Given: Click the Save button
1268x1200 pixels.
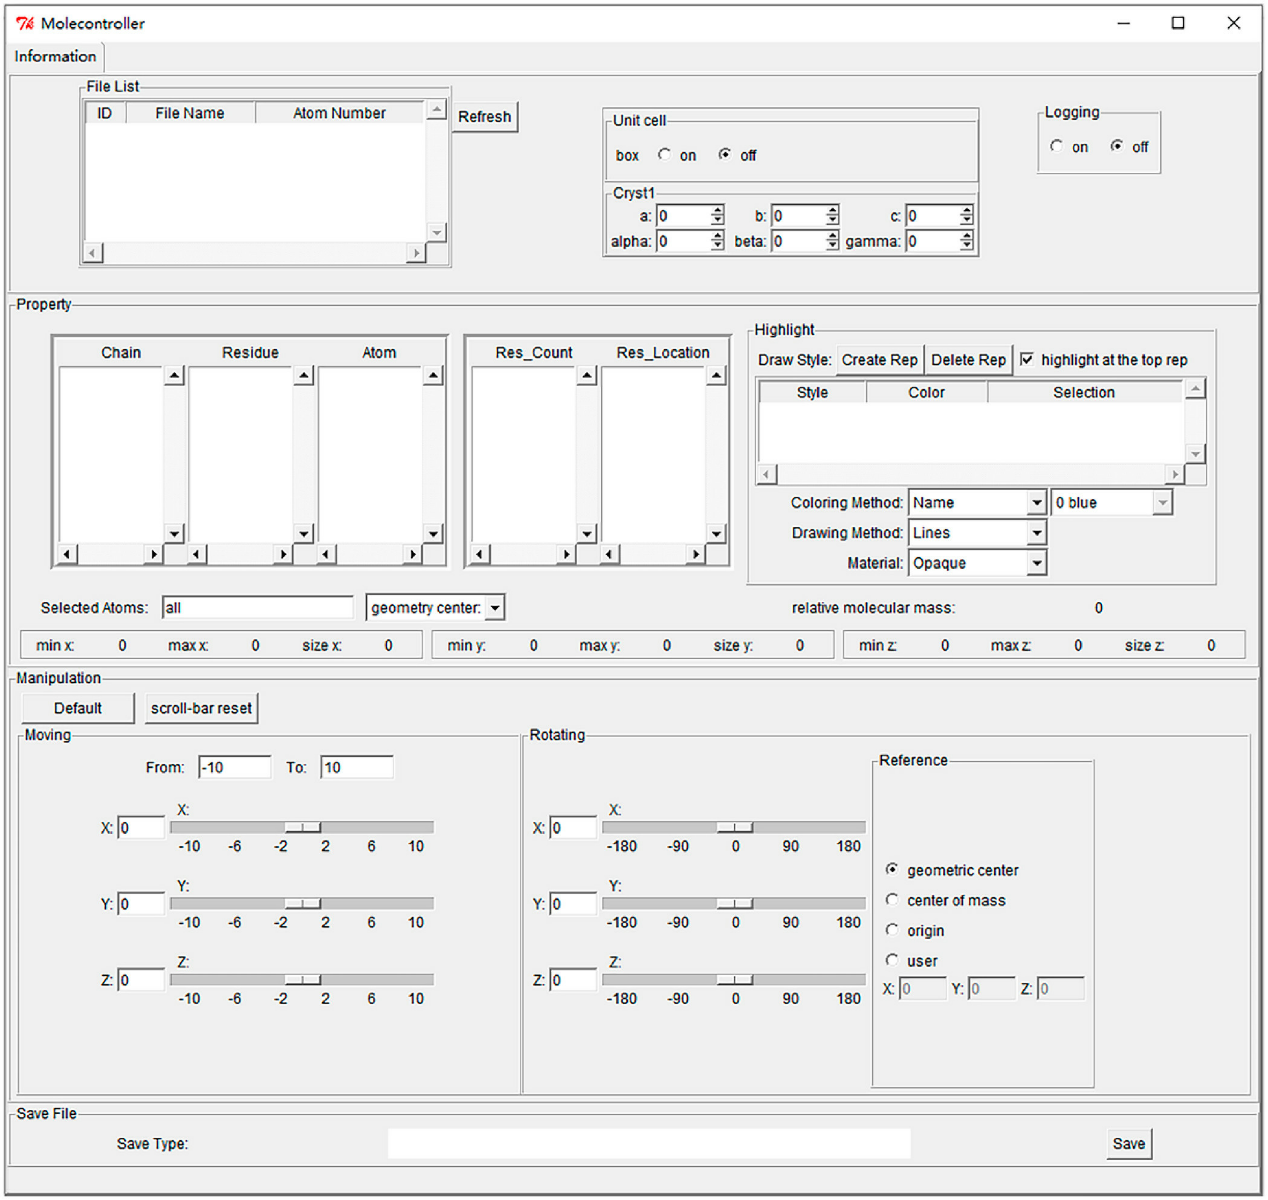Looking at the screenshot, I should [x=1128, y=1144].
